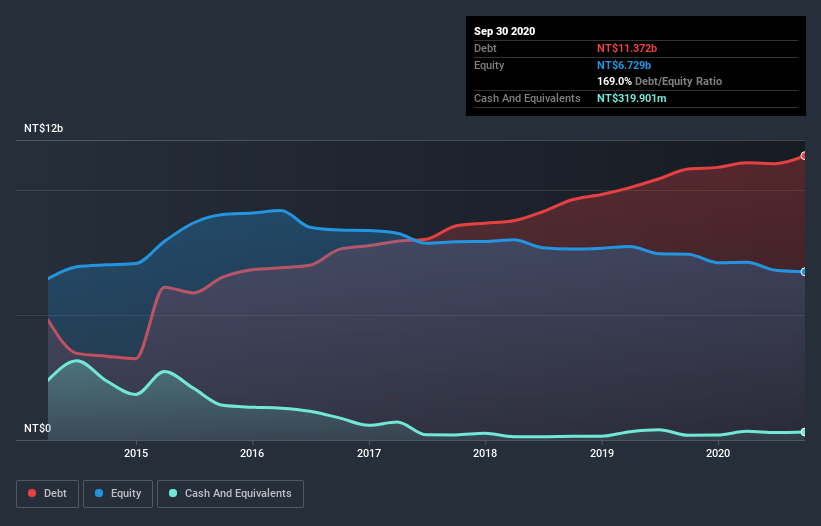Click the Equity label in tooltip
Screen dimensions: 821x526
[489, 65]
